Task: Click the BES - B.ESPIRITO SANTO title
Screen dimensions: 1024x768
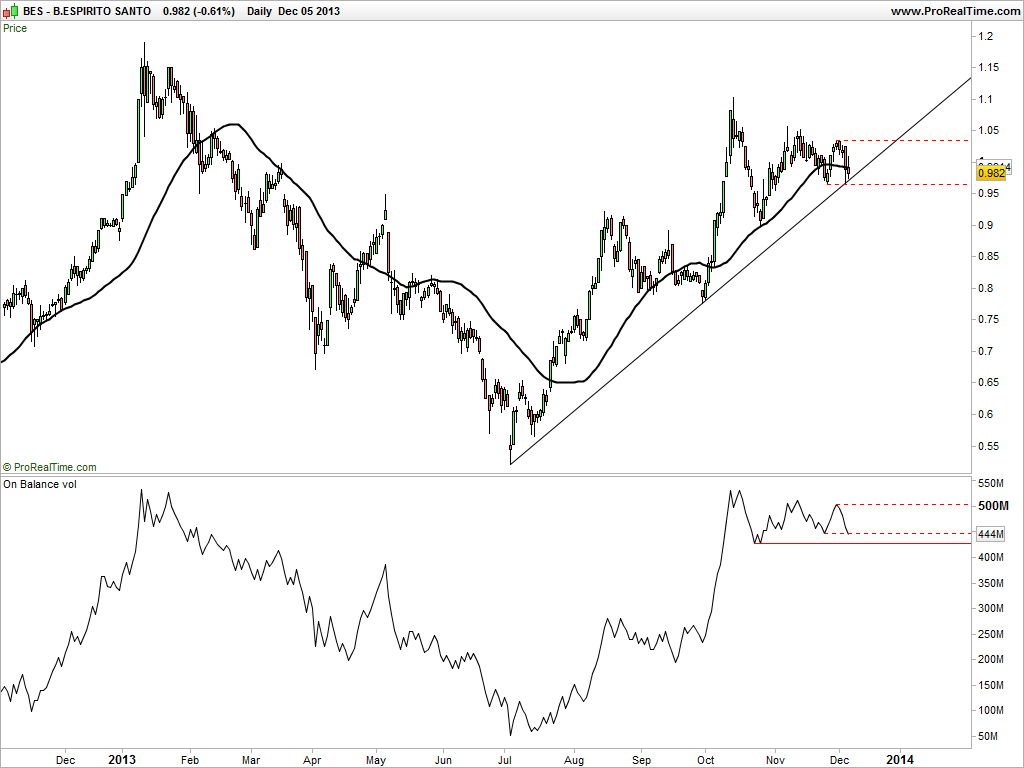Action: [87, 11]
